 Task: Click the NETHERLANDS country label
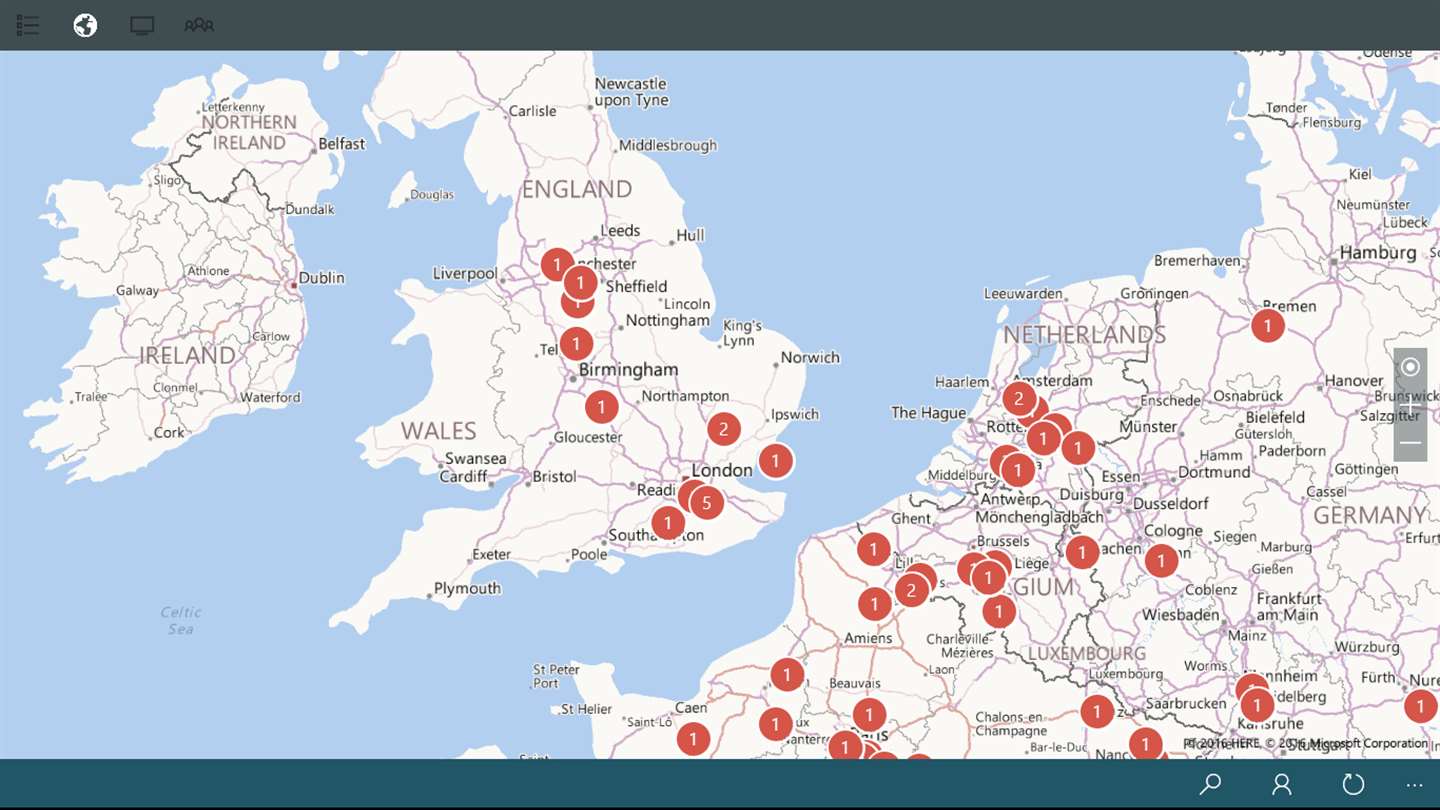click(1085, 335)
